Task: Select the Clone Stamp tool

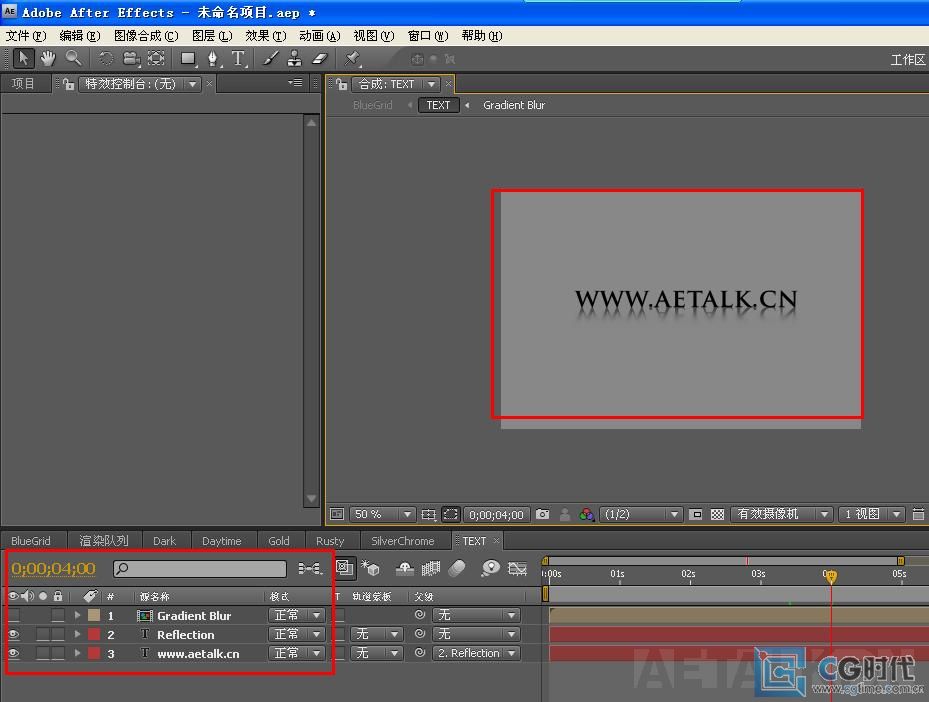Action: click(x=294, y=58)
